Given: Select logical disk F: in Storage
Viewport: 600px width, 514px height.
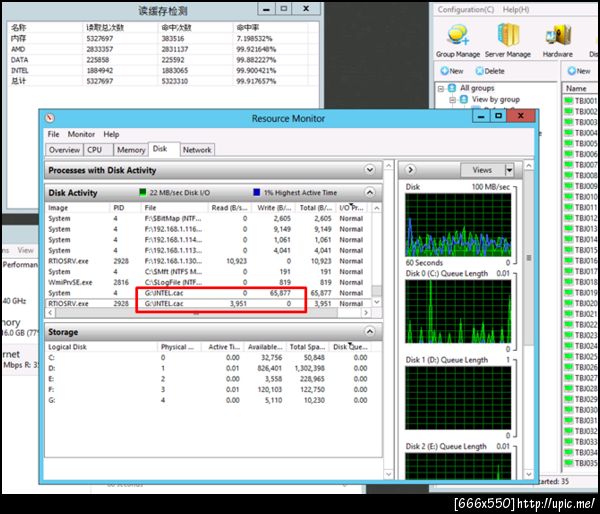Looking at the screenshot, I should pos(209,390).
